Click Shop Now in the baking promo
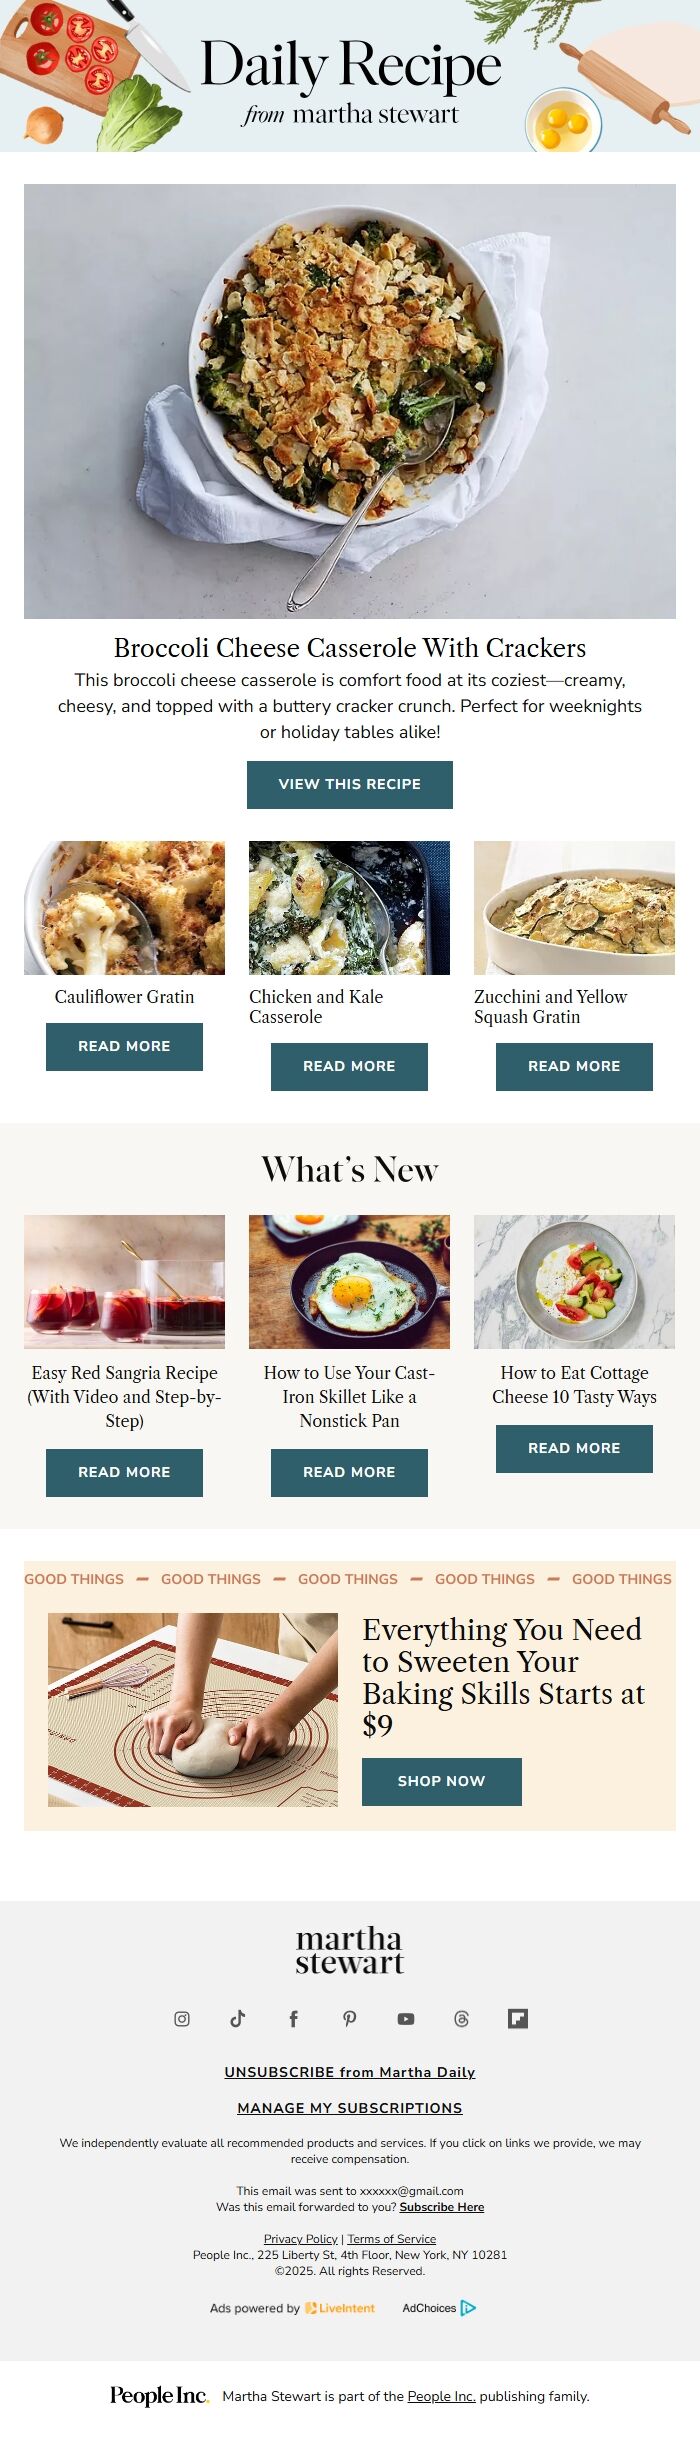The height and width of the screenshot is (2440, 700). point(442,1781)
